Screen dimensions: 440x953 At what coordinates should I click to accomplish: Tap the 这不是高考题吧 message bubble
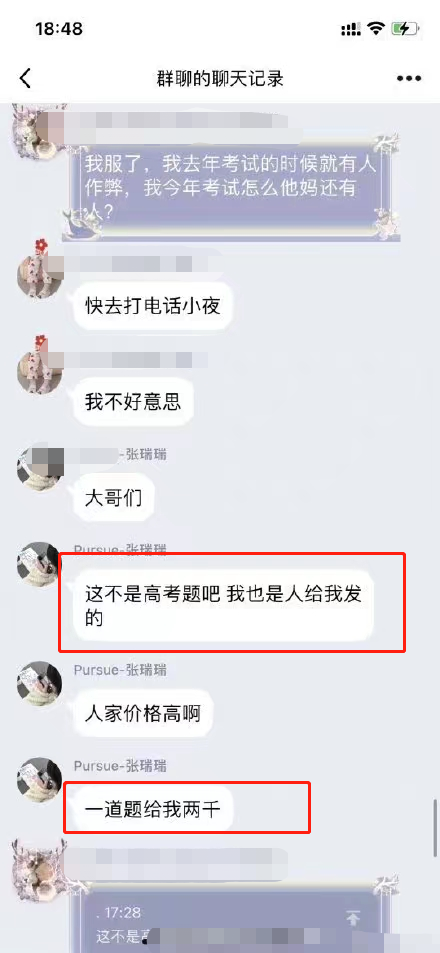coord(223,605)
